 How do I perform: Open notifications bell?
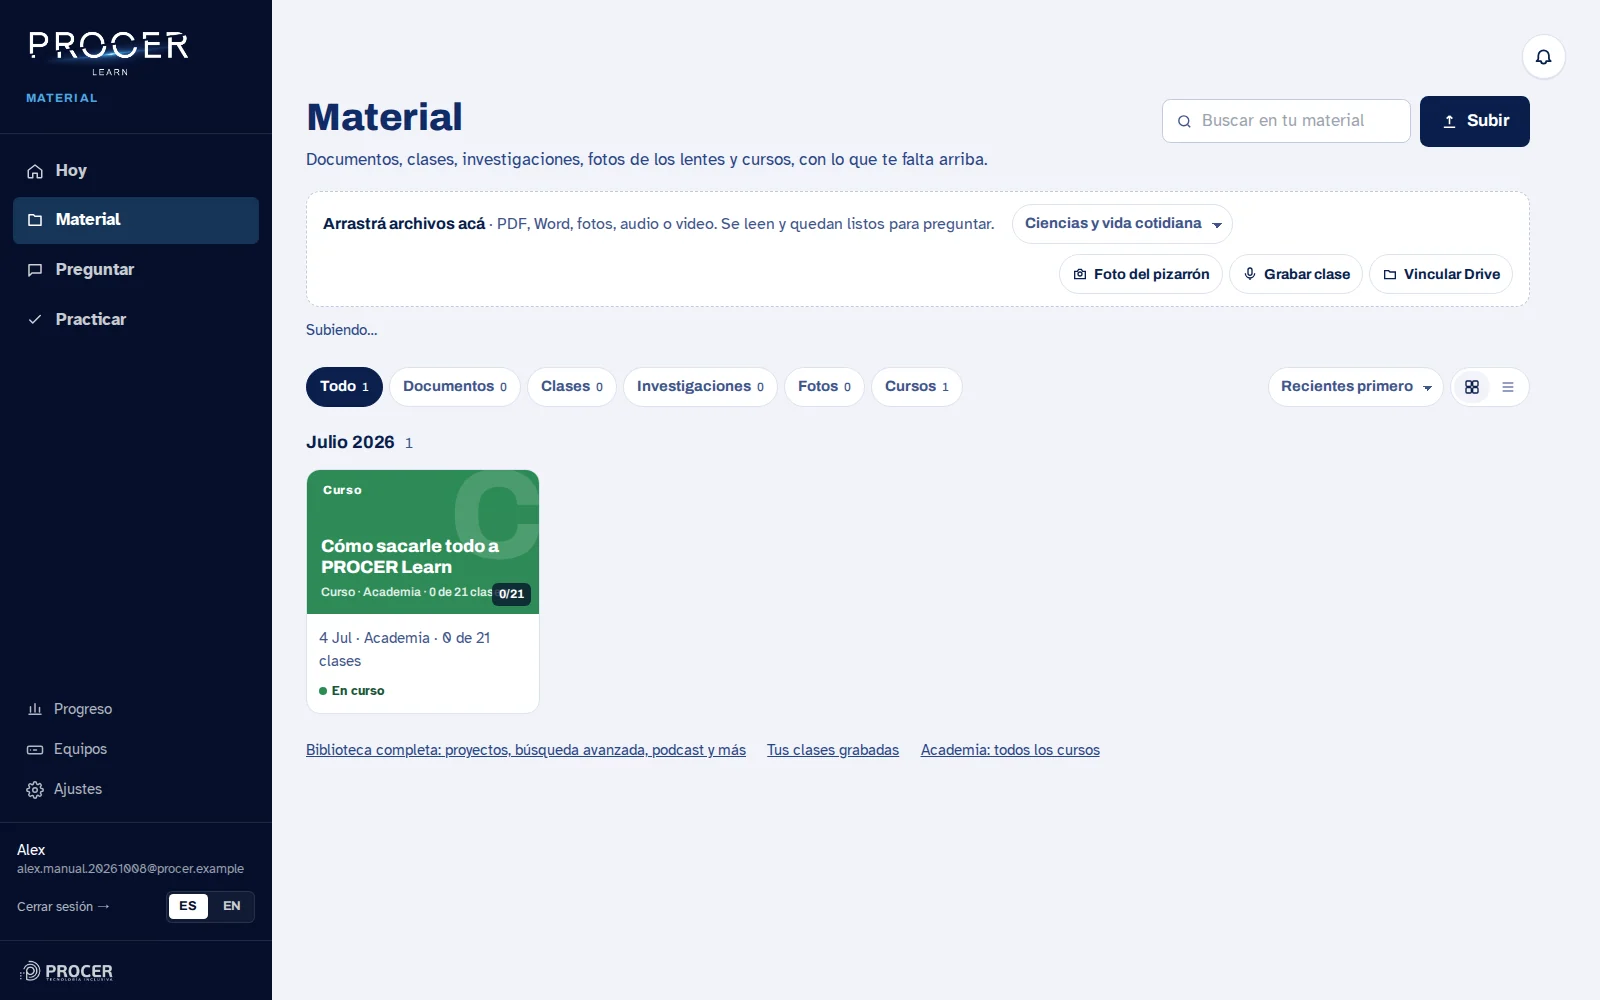(1543, 57)
